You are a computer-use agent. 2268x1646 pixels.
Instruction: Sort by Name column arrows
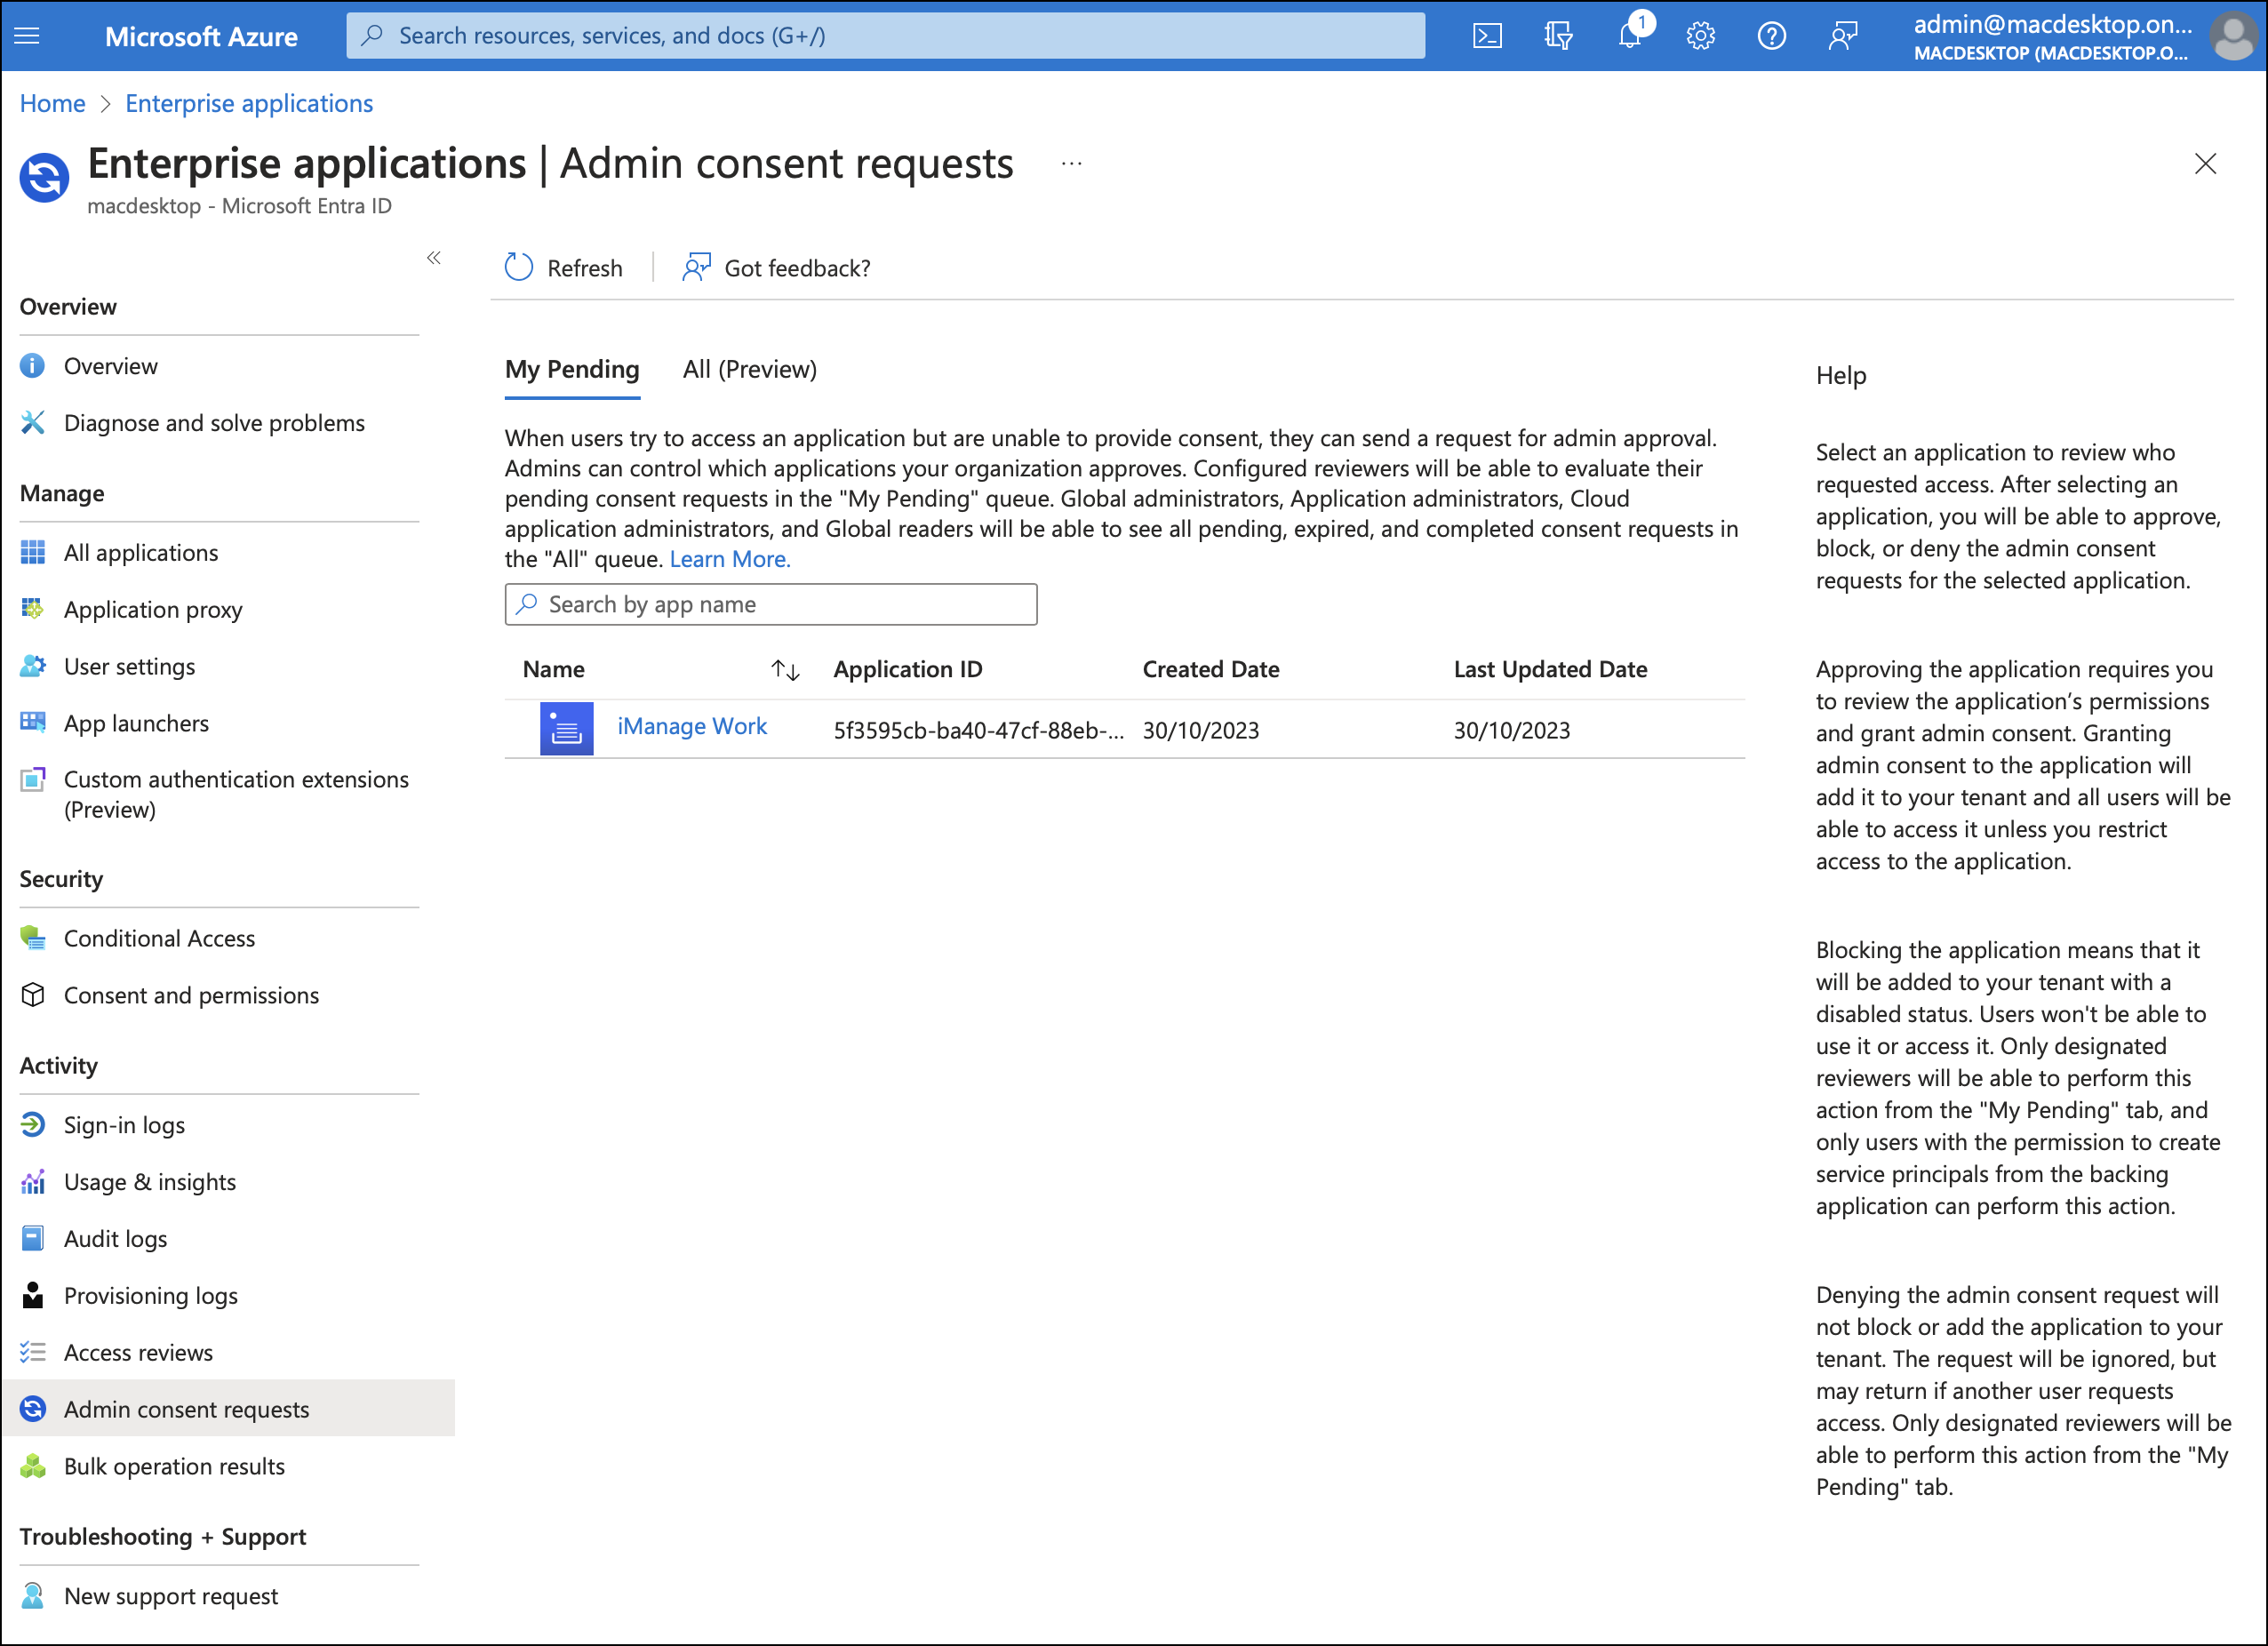785,670
